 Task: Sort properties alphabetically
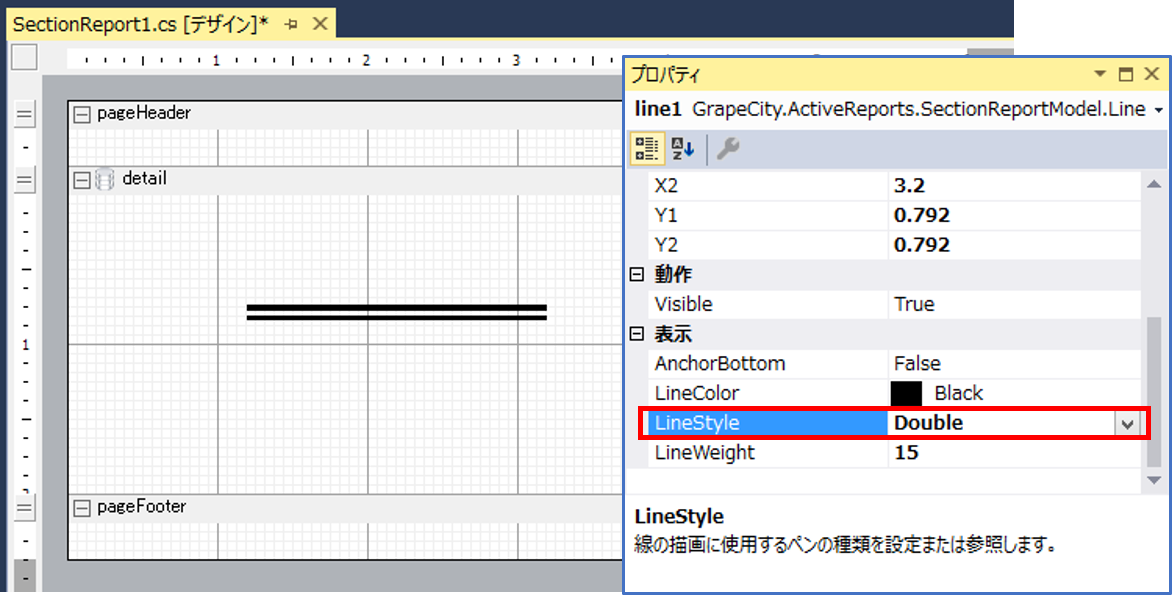pyautogui.click(x=682, y=149)
